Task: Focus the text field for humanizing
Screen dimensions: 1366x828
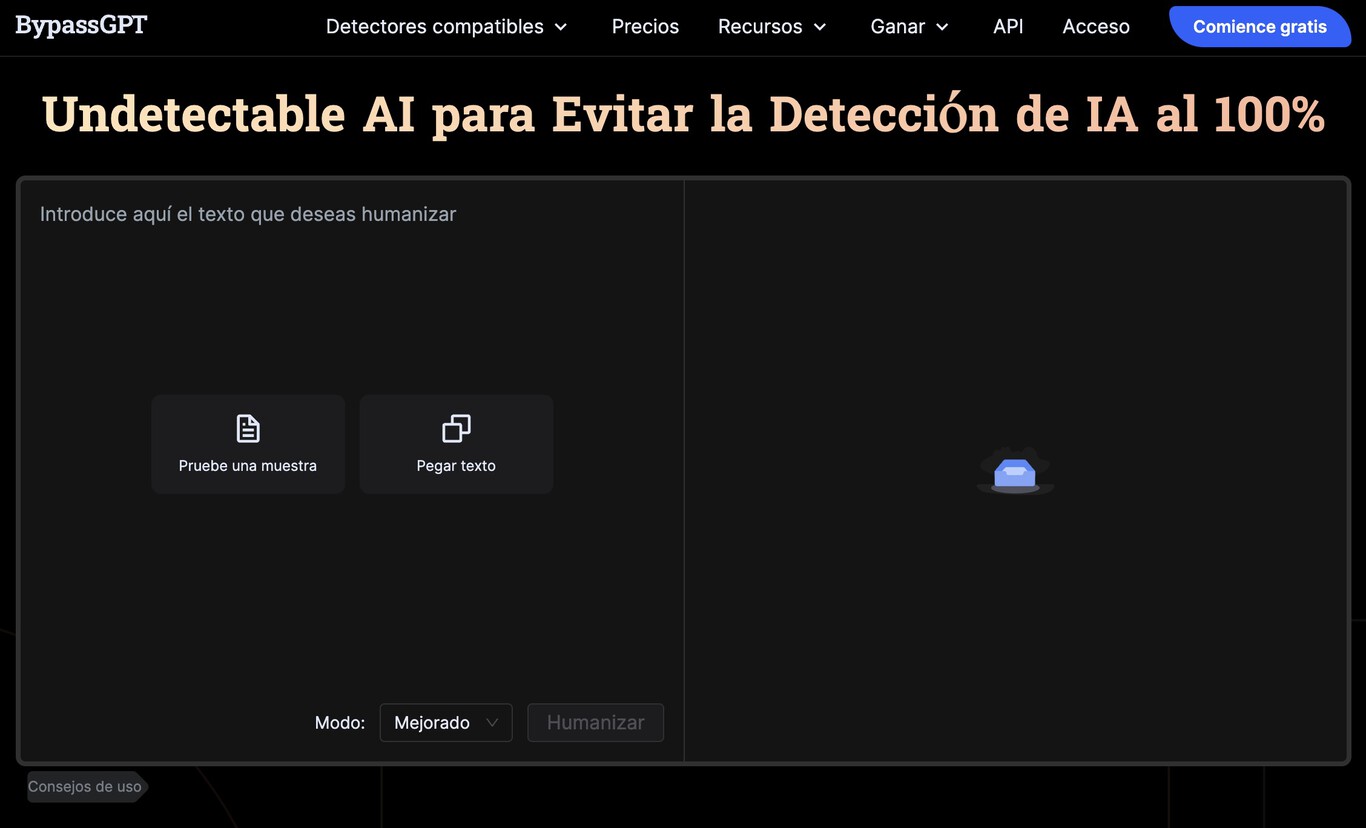Action: 350,300
